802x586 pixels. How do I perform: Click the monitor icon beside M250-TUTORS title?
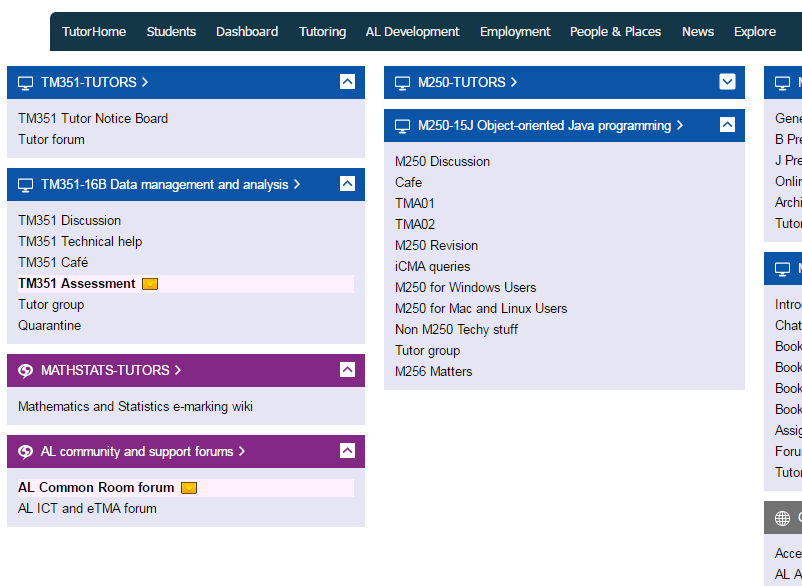[x=404, y=82]
